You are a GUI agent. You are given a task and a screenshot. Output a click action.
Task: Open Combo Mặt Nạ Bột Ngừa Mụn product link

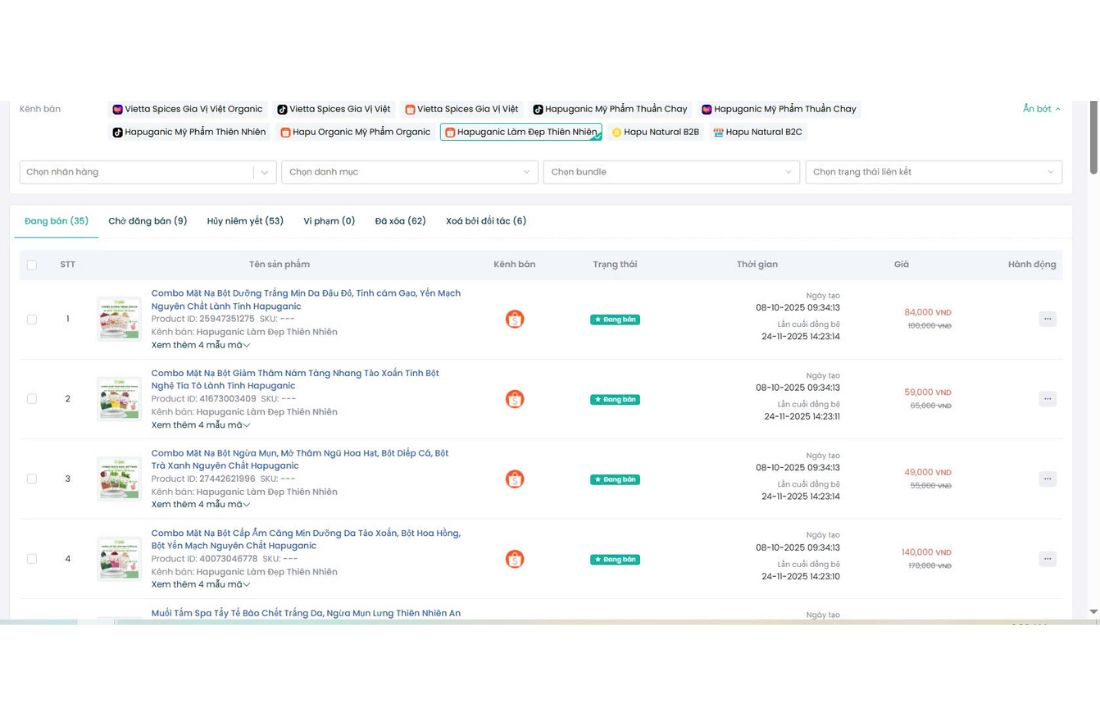point(300,459)
